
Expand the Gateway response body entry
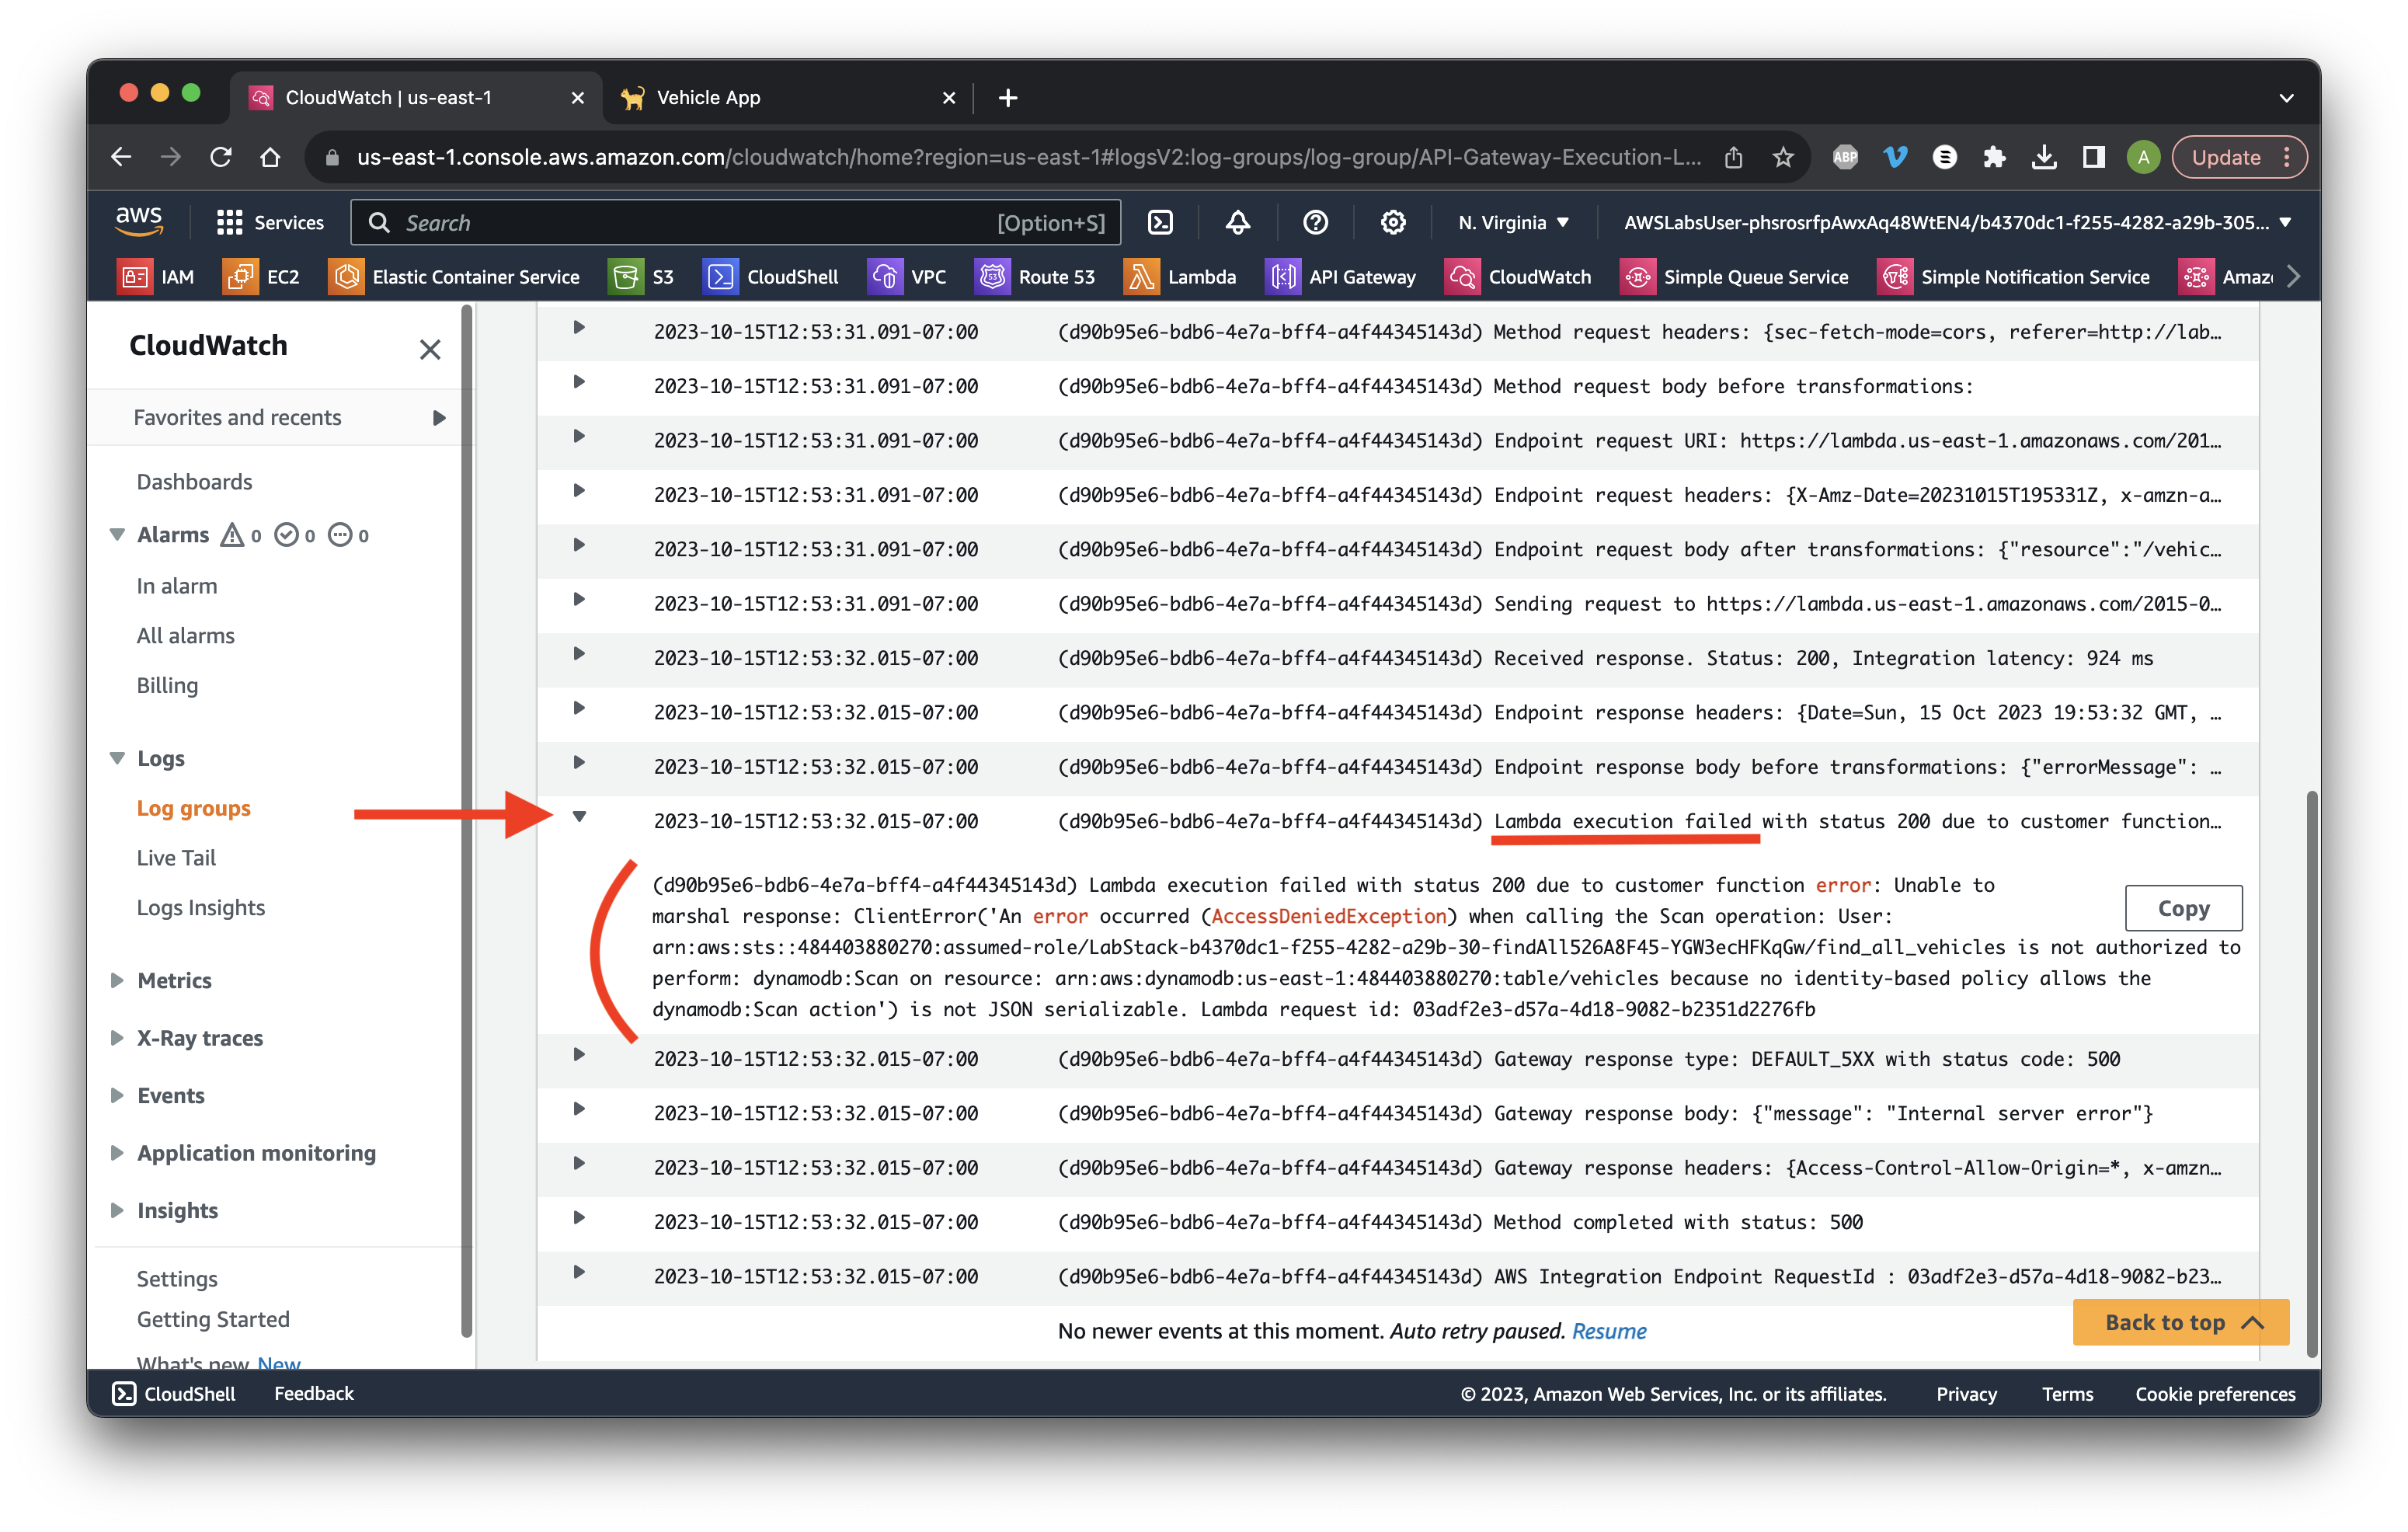pos(579,1110)
